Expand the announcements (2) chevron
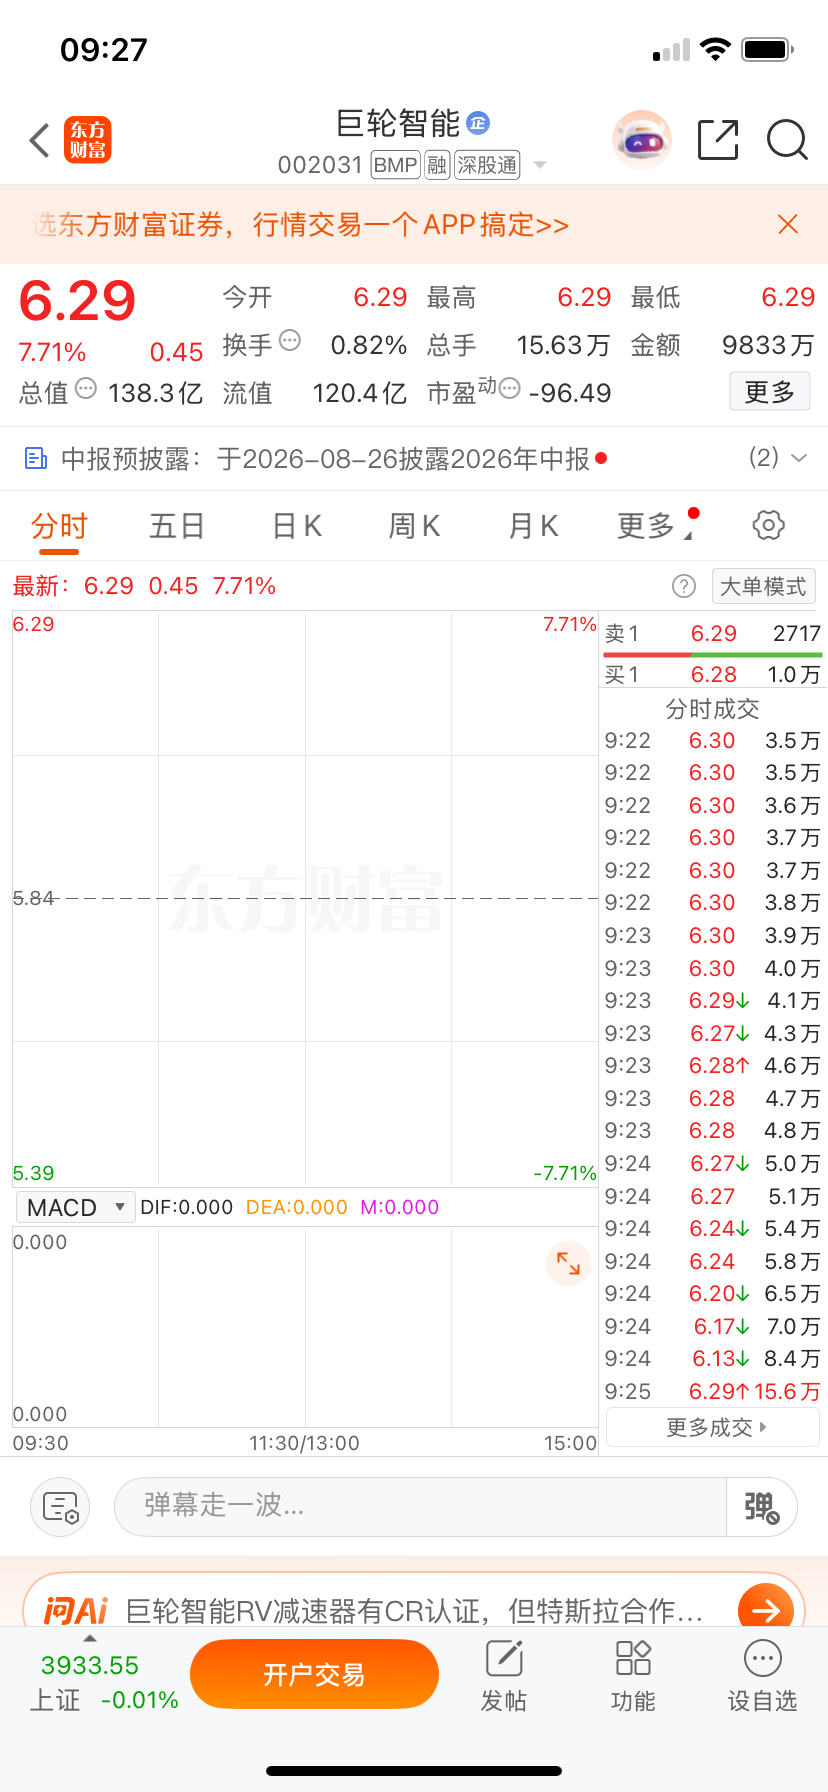 coord(799,458)
